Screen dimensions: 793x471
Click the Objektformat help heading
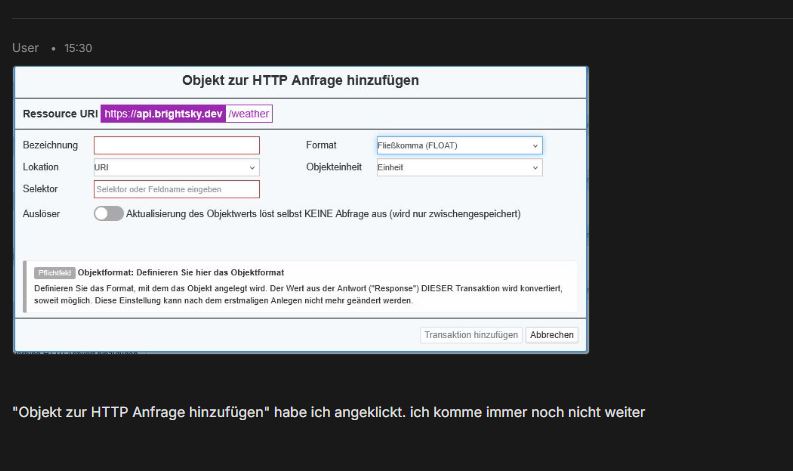(181, 272)
